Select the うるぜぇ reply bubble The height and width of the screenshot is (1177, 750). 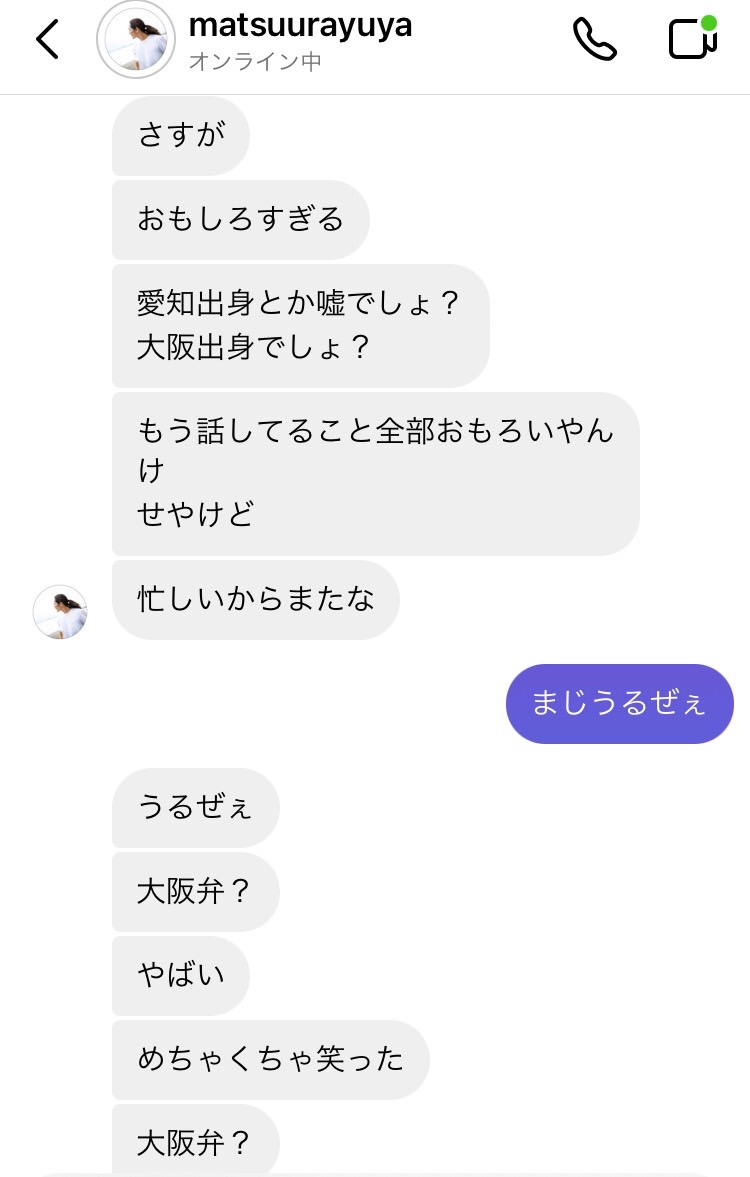195,807
